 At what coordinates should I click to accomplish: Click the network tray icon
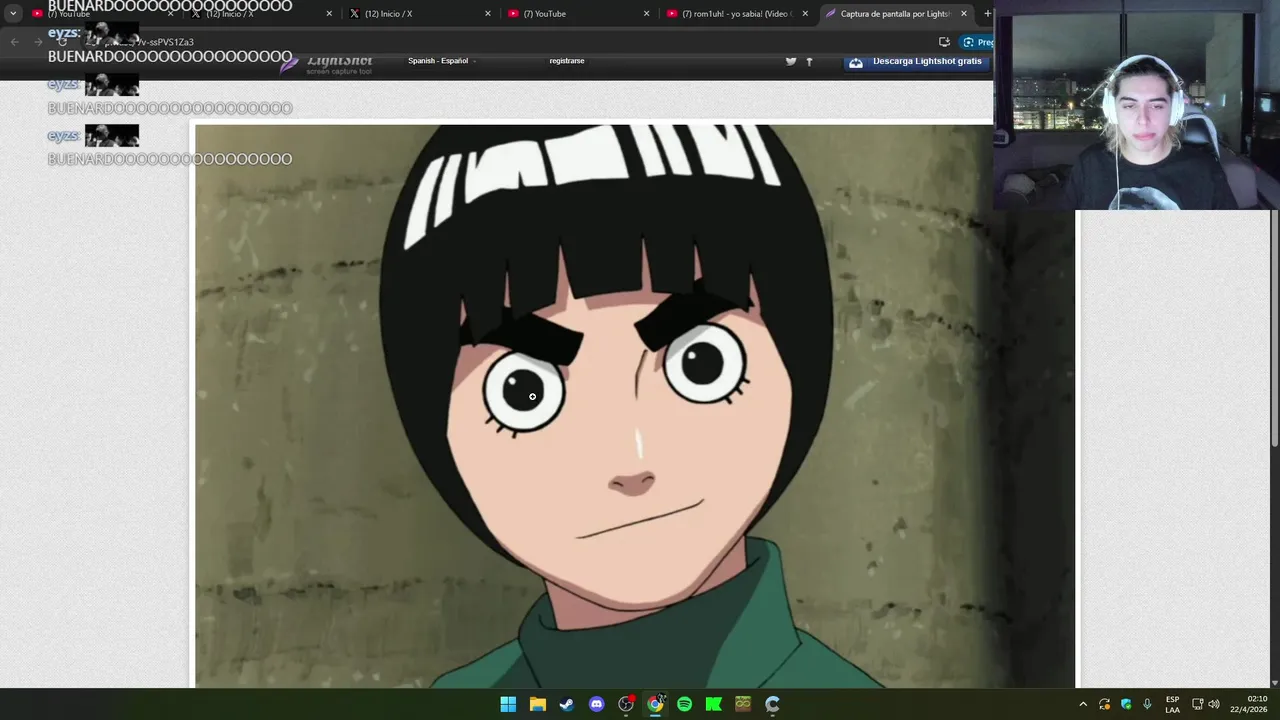click(x=1197, y=704)
